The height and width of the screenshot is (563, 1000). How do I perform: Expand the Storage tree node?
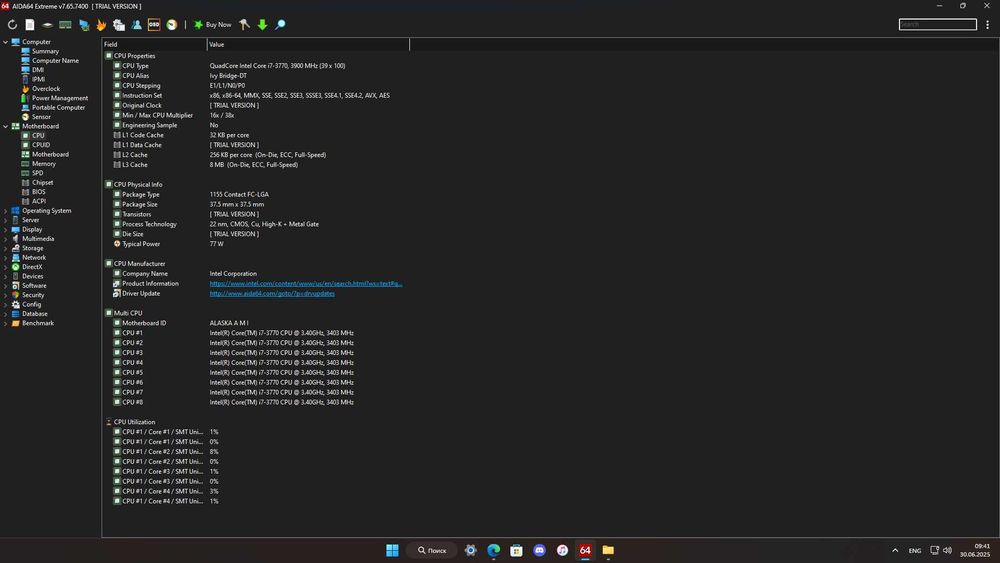coord(6,248)
